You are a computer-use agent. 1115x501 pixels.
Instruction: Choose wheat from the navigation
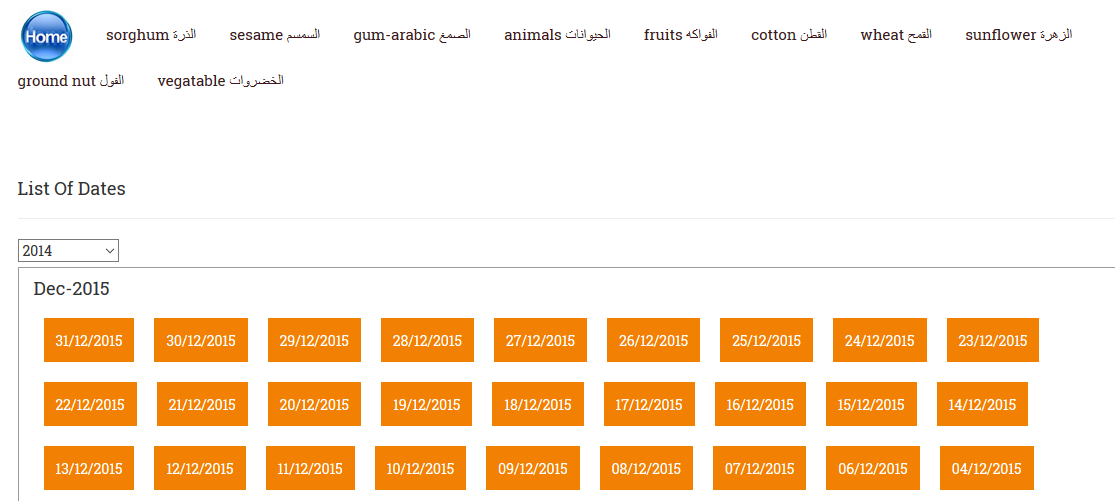896,35
